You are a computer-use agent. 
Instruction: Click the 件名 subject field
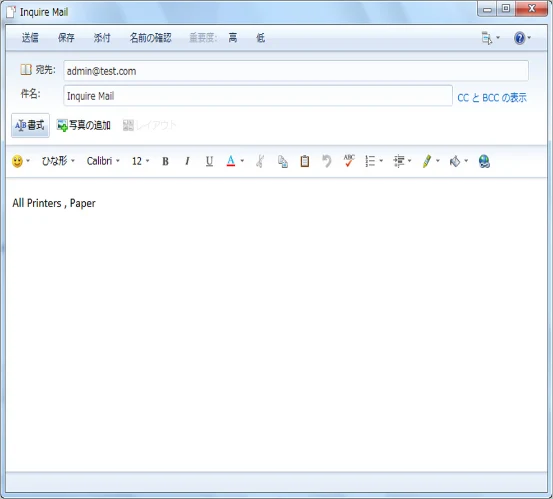point(258,95)
